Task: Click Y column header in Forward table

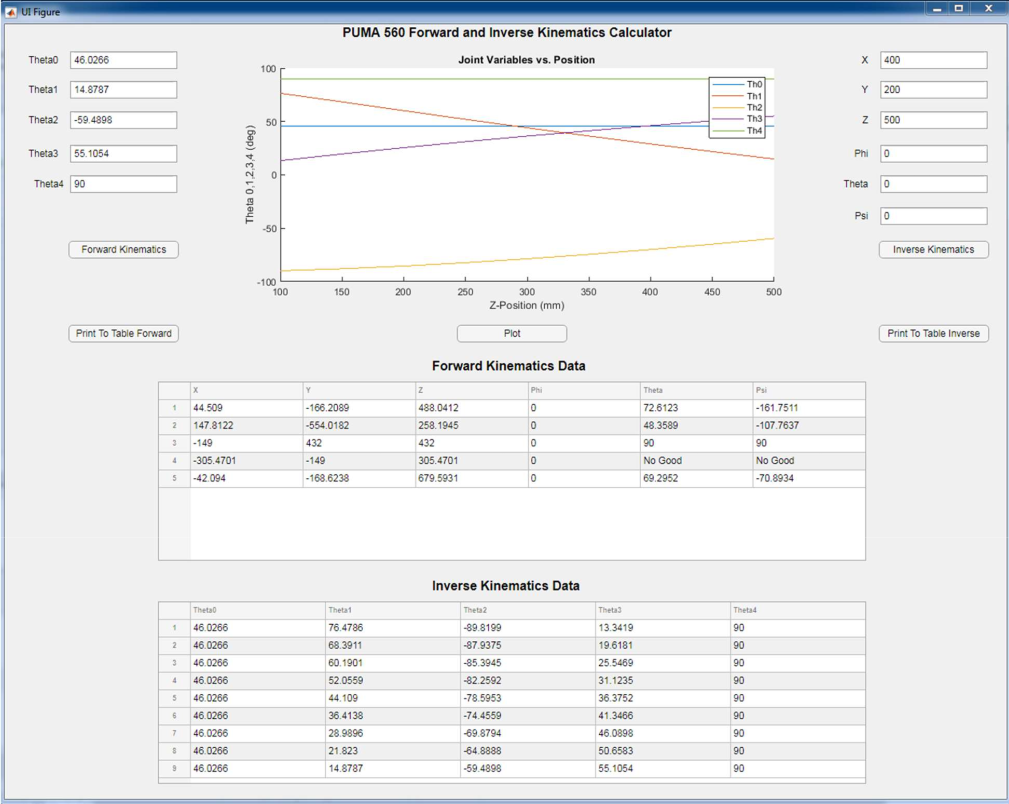Action: (x=359, y=390)
